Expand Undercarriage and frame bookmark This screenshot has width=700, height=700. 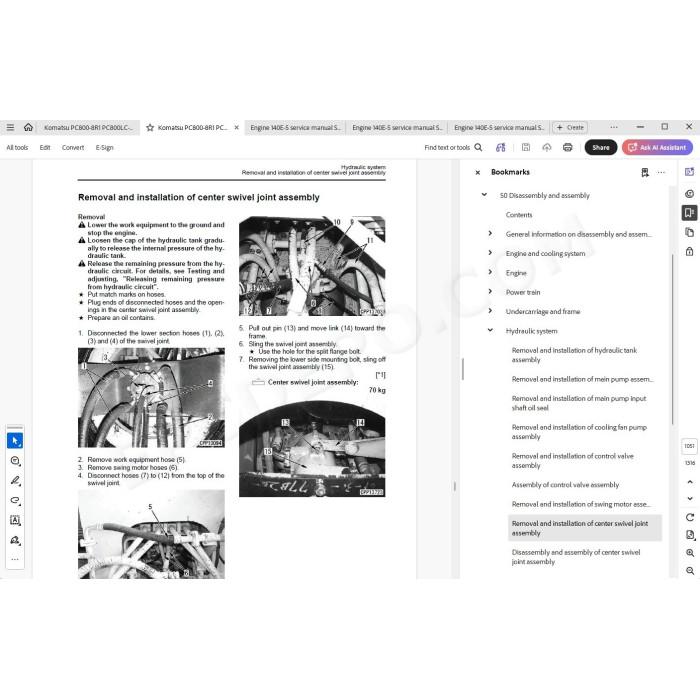(x=490, y=311)
